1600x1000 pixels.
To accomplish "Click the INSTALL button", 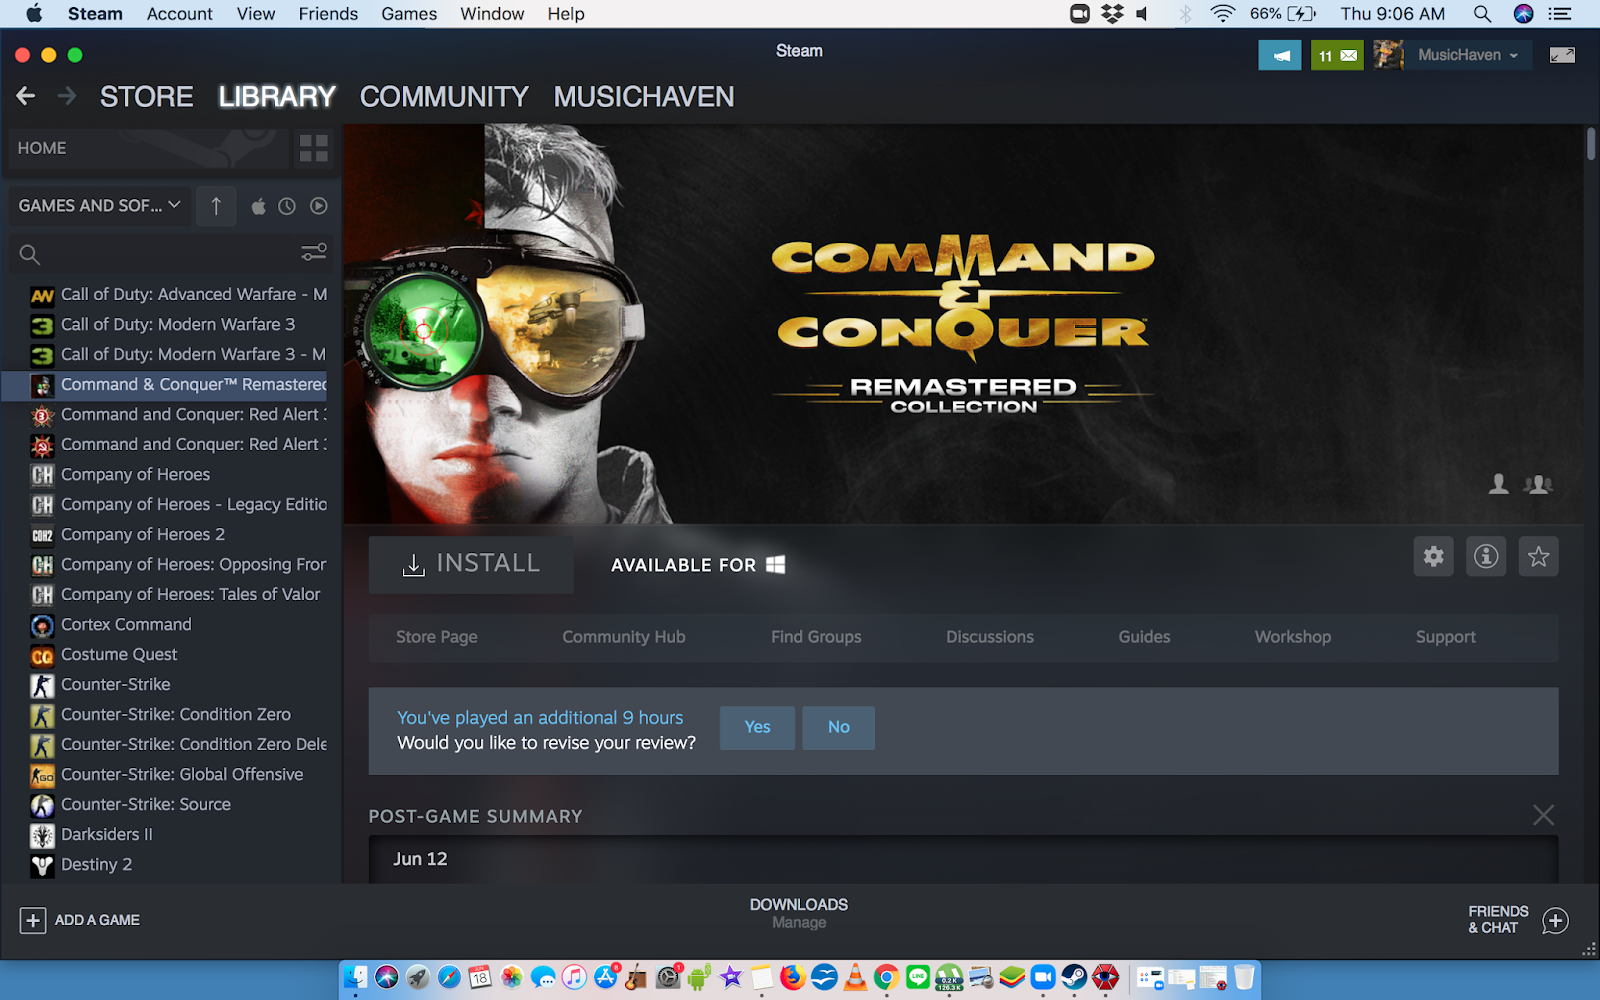I will [471, 565].
